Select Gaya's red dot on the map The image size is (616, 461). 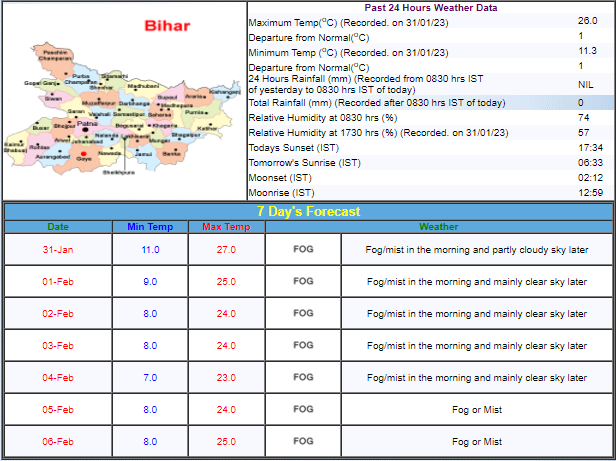82,154
